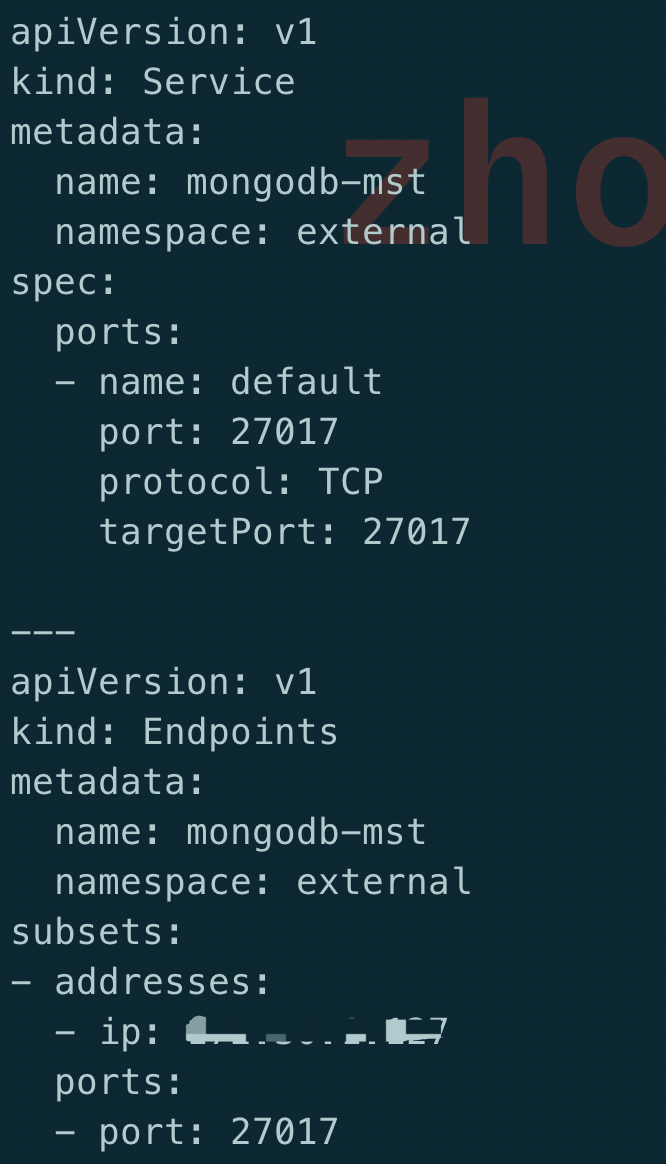This screenshot has width=666, height=1164.
Task: Click the '- addresses:' list item
Action: (x=141, y=982)
